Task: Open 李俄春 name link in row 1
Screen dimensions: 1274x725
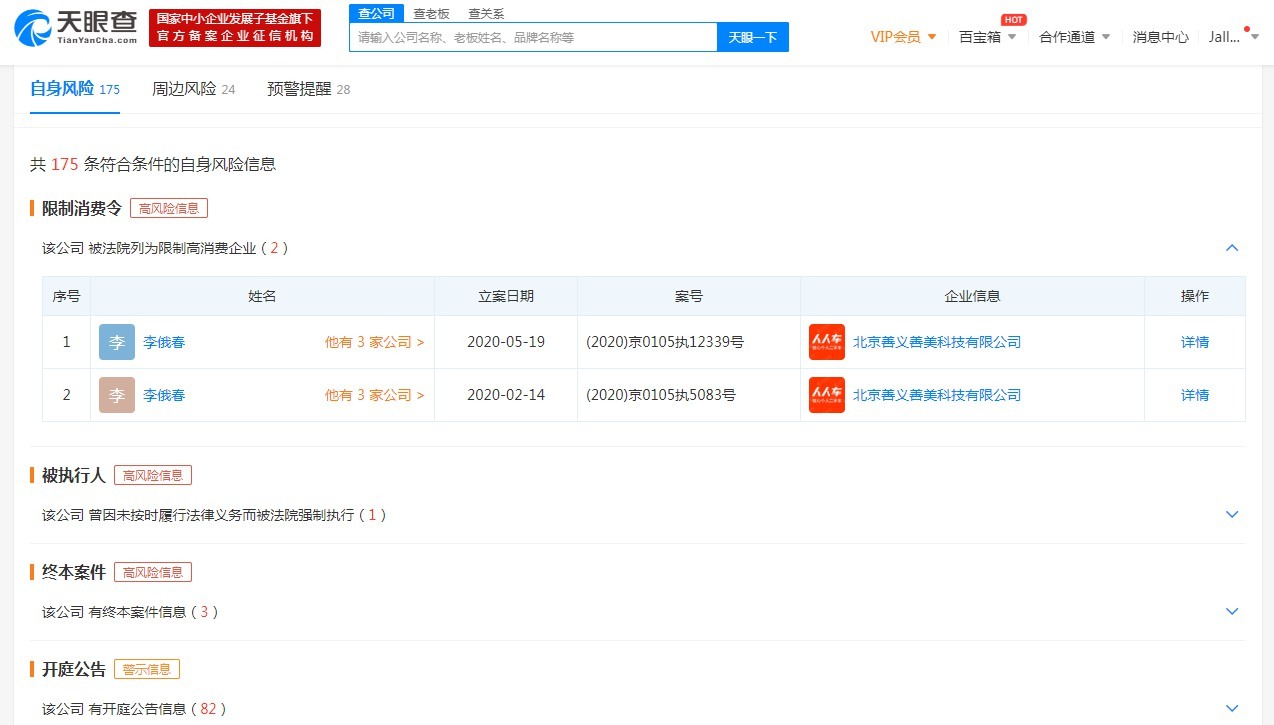Action: pyautogui.click(x=164, y=342)
